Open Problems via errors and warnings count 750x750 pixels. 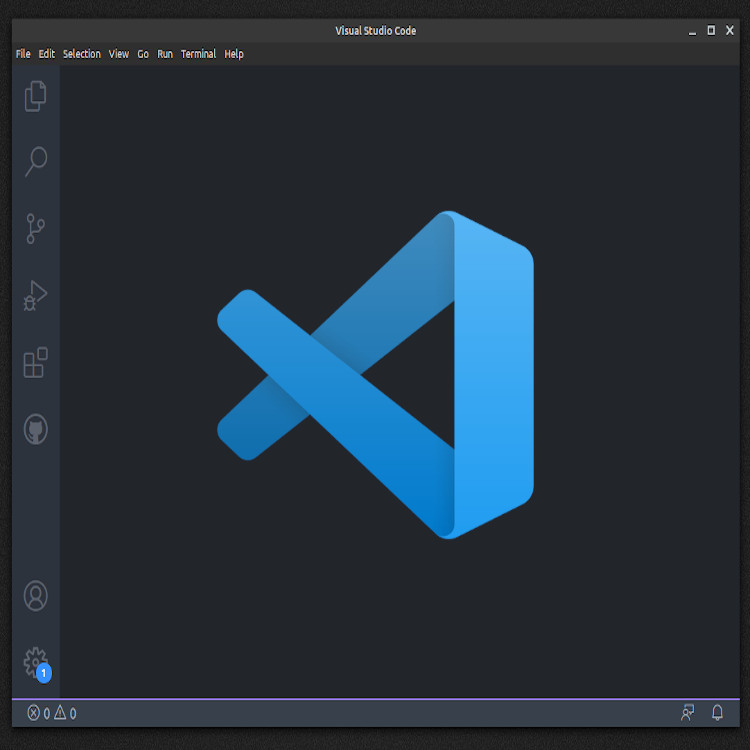[x=52, y=713]
